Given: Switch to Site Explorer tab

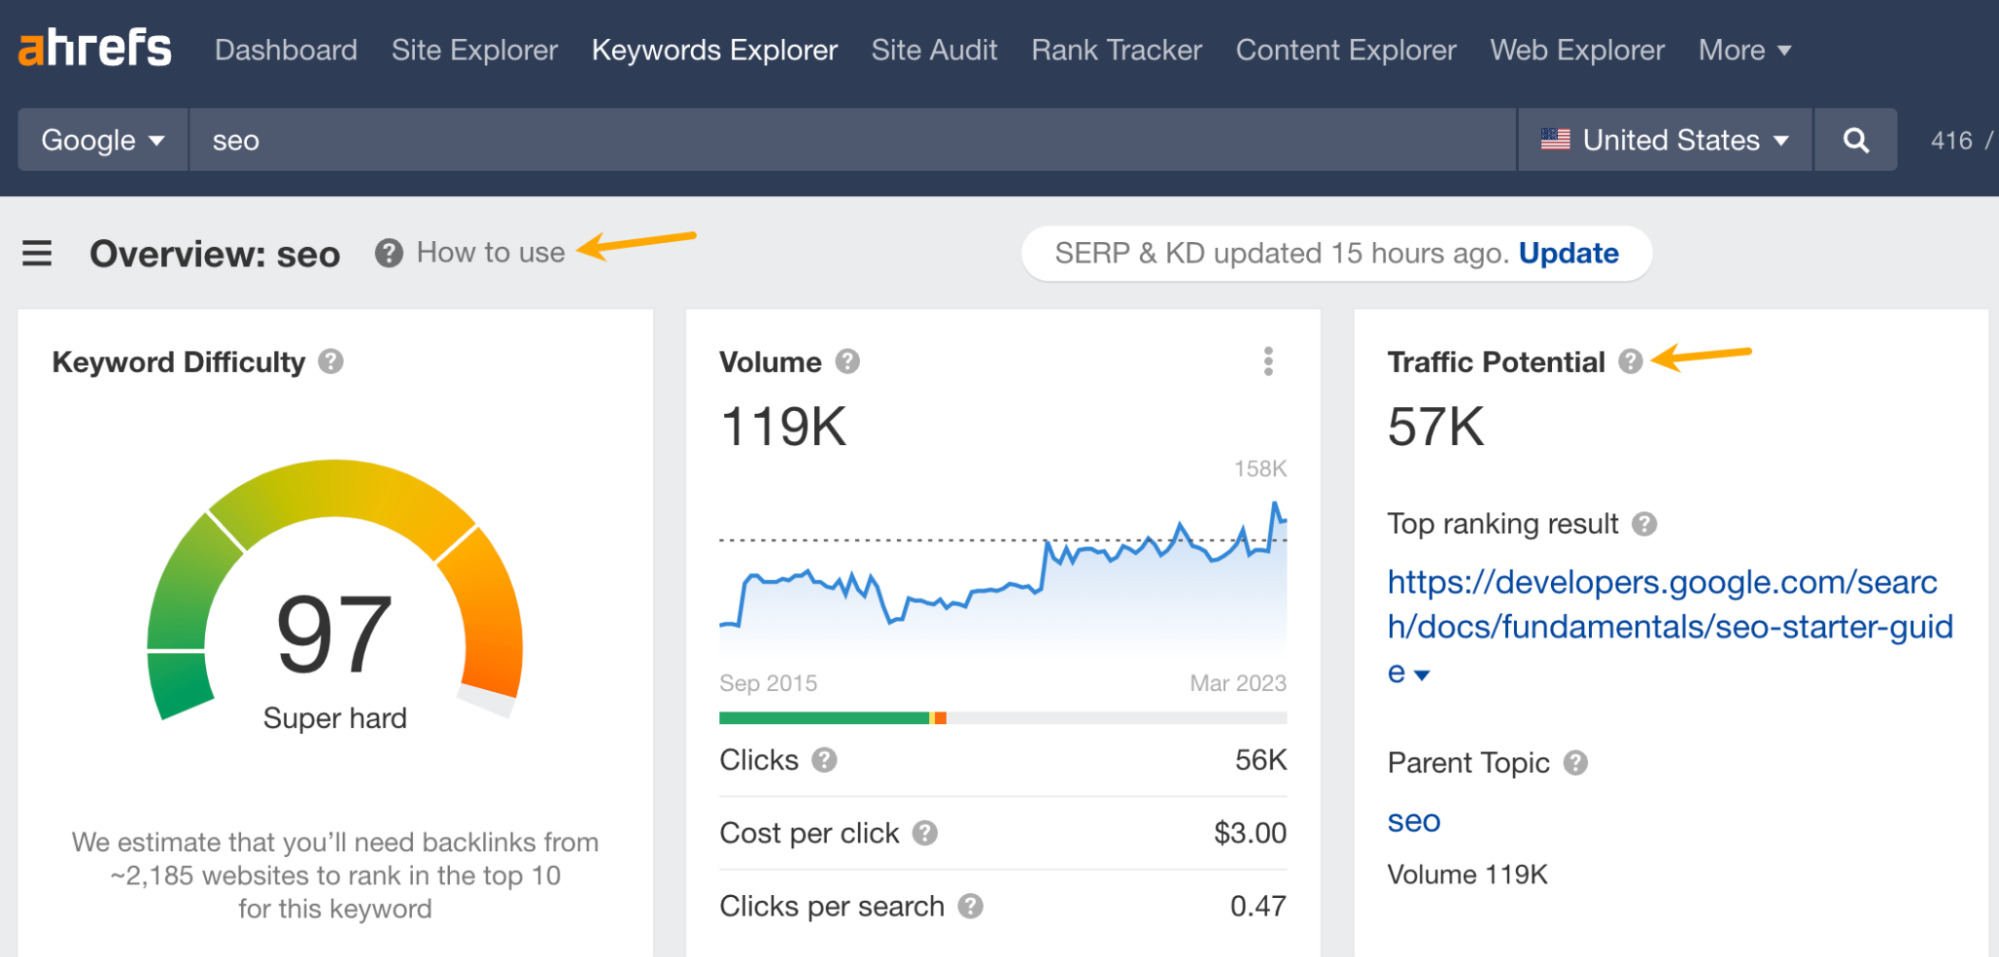Looking at the screenshot, I should click(474, 50).
